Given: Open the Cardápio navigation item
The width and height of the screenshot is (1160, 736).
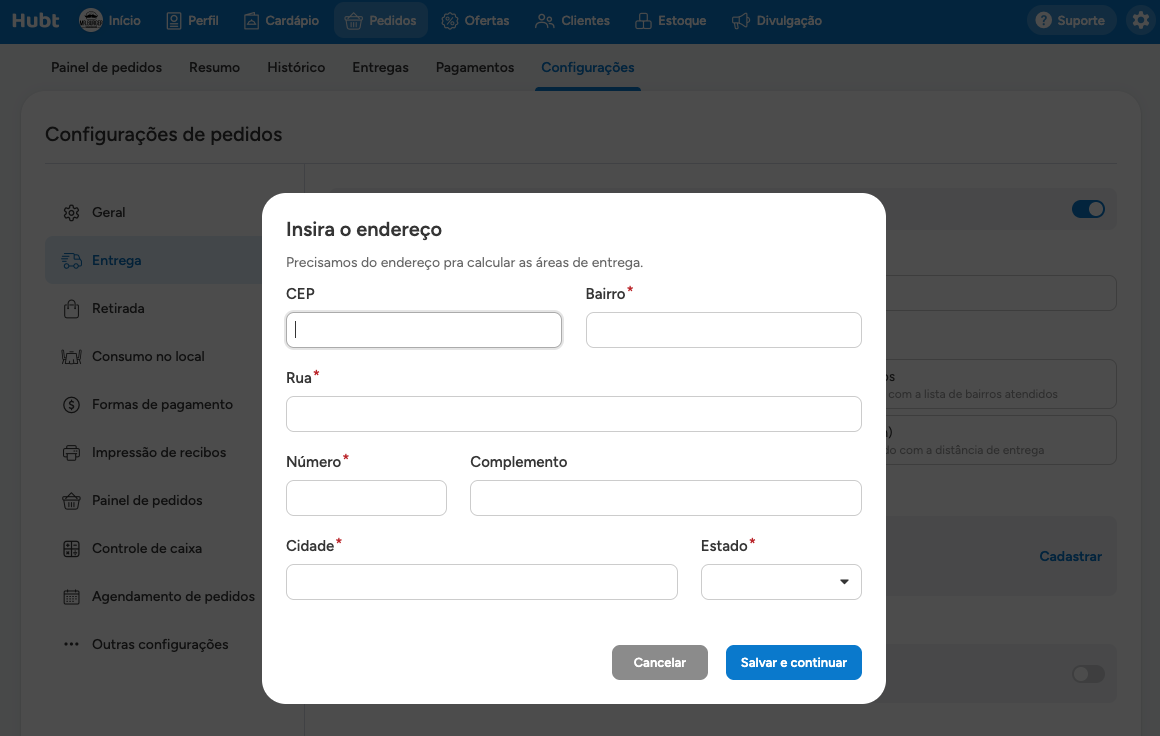Looking at the screenshot, I should [282, 21].
